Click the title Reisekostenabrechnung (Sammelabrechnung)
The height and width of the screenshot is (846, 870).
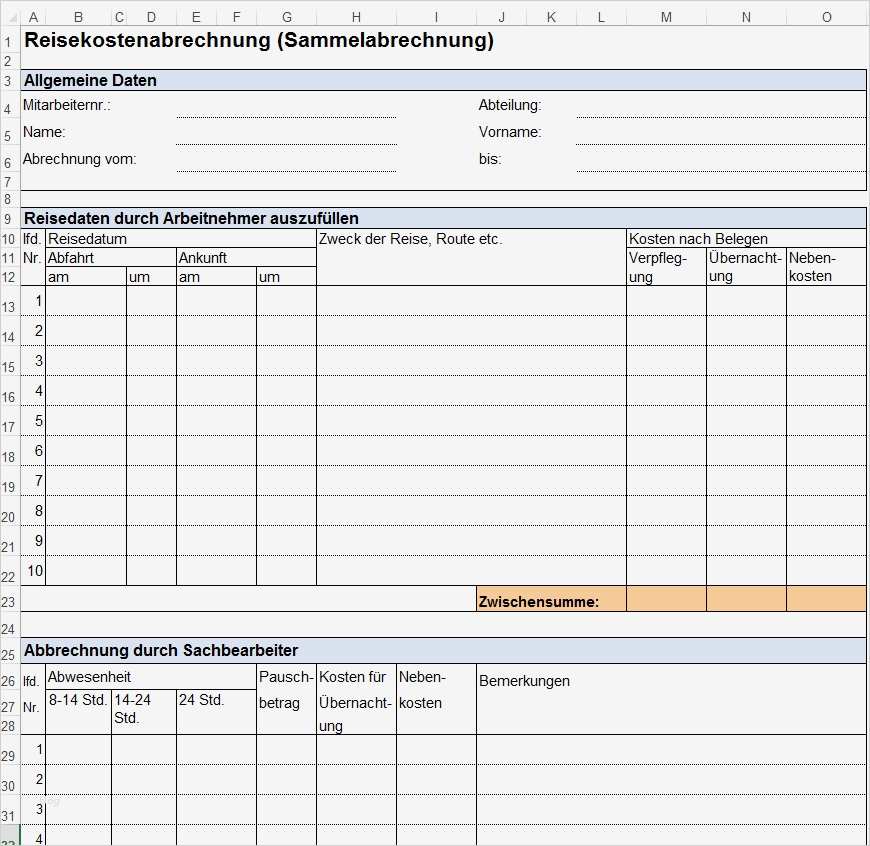pyautogui.click(x=260, y=41)
